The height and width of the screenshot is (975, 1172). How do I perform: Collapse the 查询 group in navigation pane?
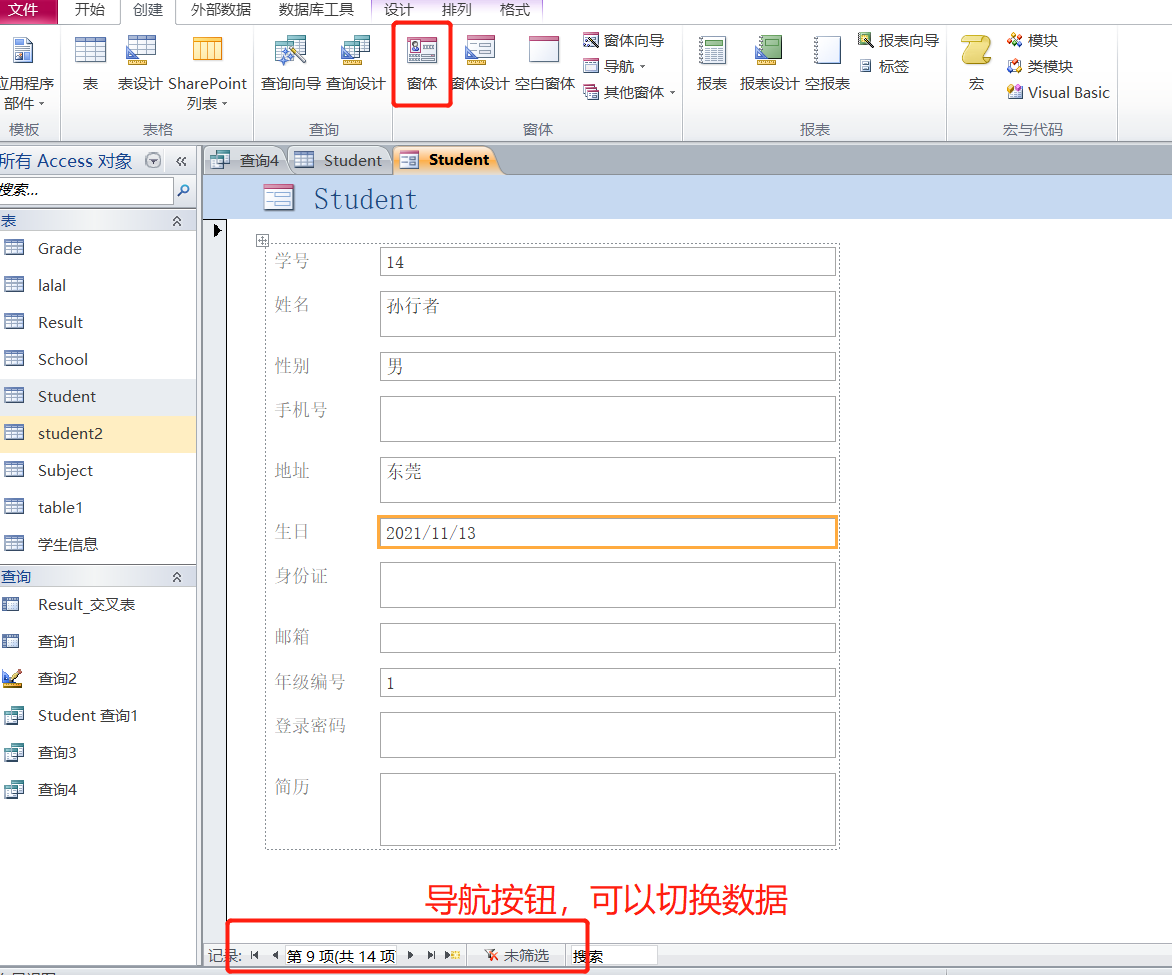pos(177,577)
